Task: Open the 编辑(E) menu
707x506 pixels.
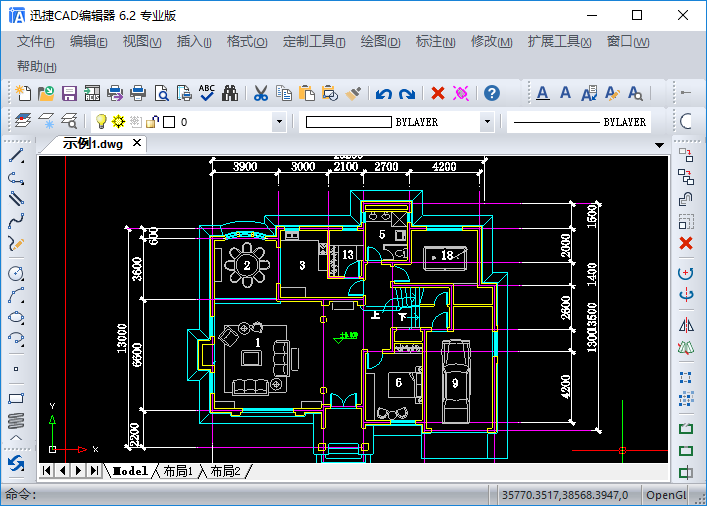Action: click(x=88, y=41)
